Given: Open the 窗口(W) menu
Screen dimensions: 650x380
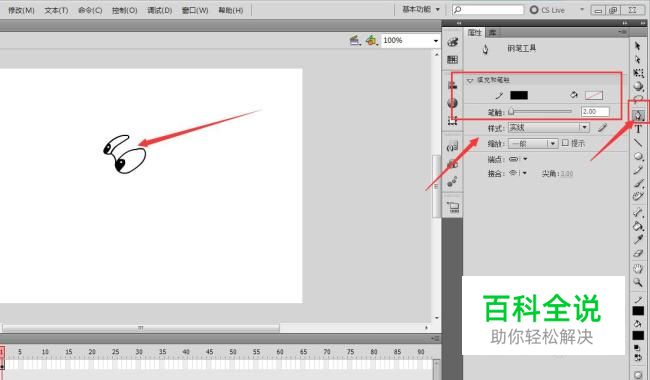Looking at the screenshot, I should (195, 10).
